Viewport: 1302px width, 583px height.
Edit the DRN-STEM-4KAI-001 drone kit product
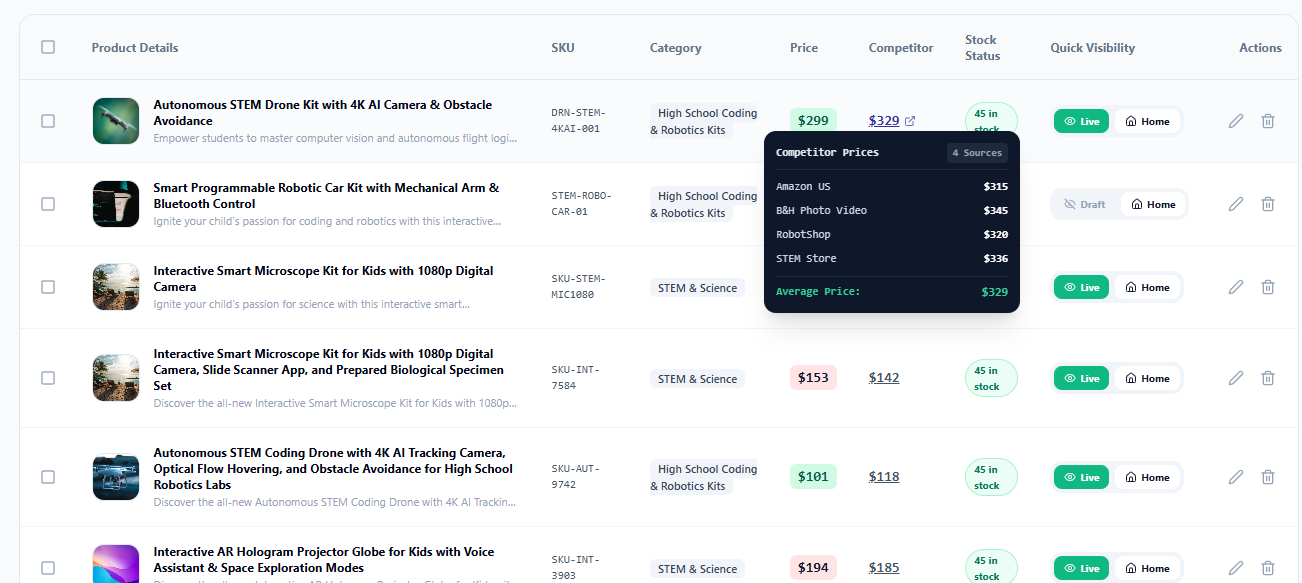pyautogui.click(x=1236, y=121)
